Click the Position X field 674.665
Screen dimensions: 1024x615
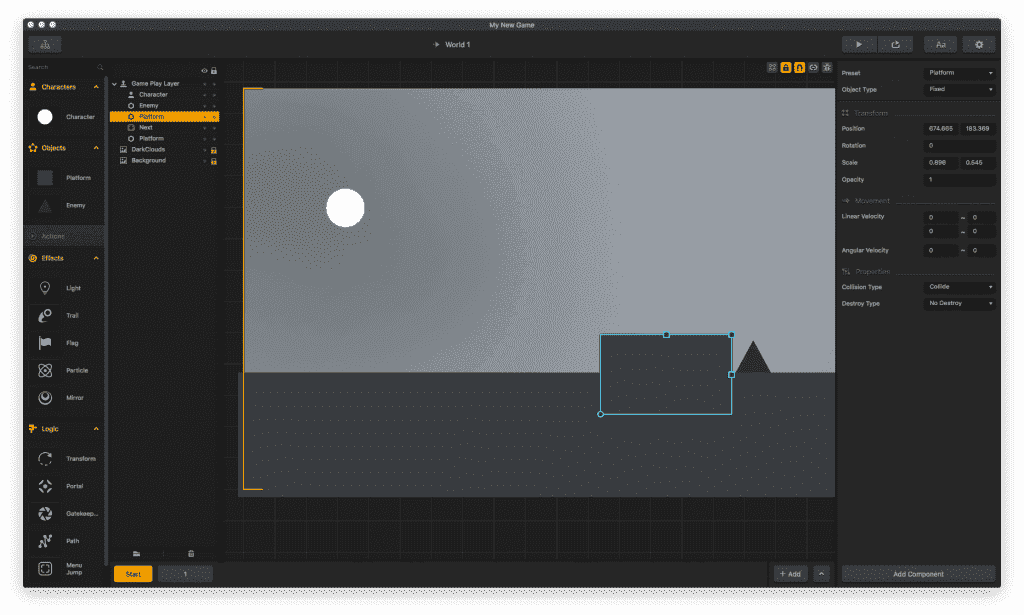tap(941, 129)
